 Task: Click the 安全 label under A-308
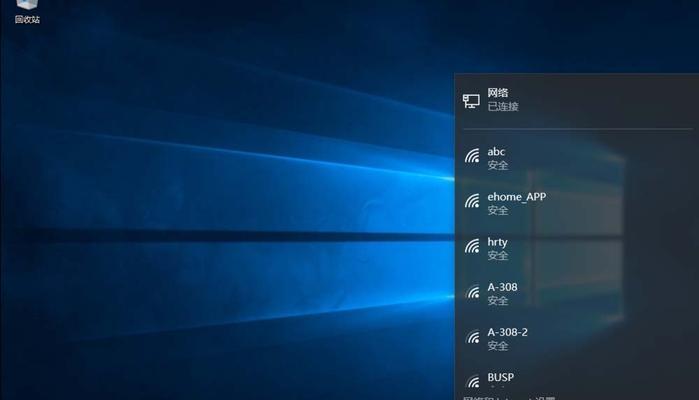coord(498,301)
